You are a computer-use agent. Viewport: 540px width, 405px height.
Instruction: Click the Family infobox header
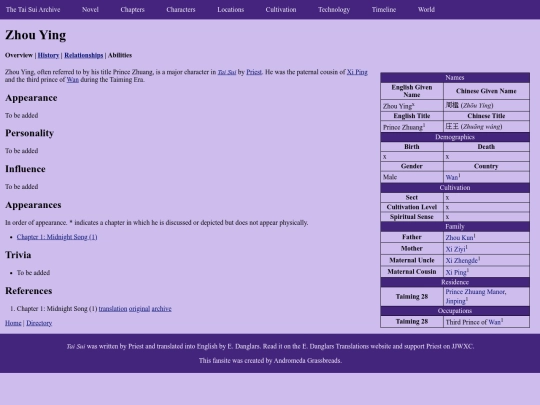coord(455,227)
